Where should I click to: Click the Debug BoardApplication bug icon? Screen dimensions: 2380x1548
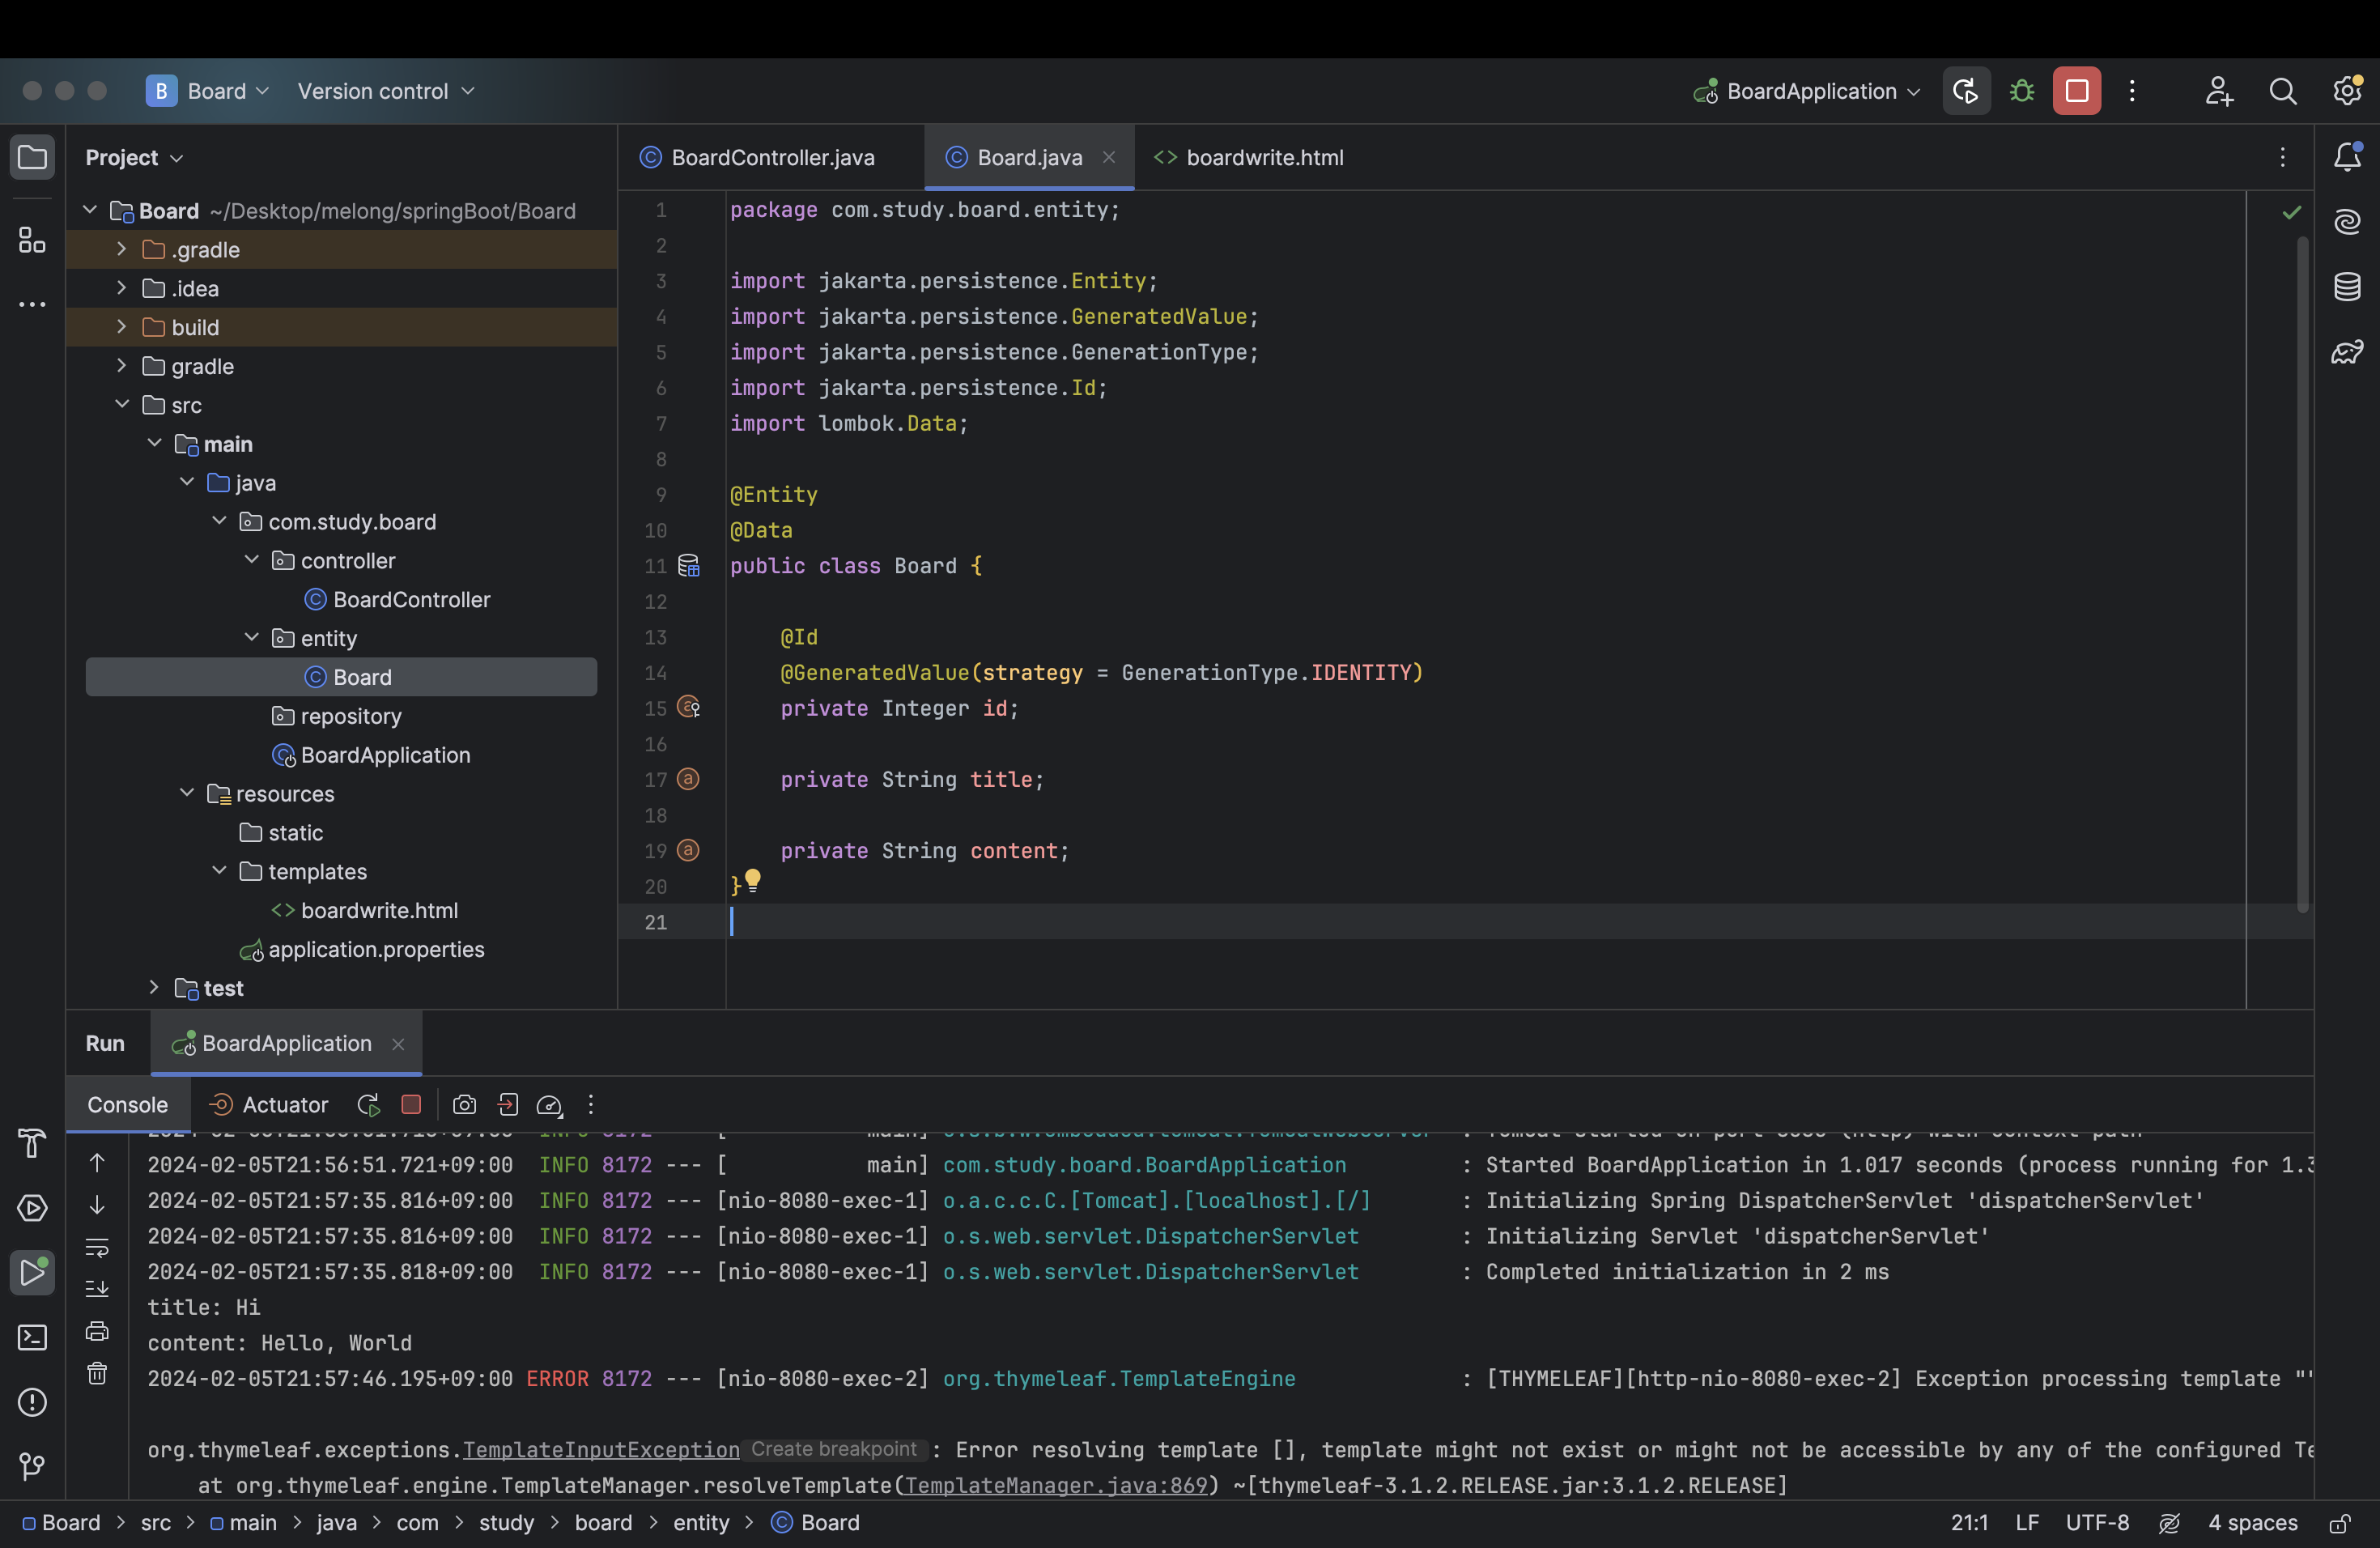2021,91
